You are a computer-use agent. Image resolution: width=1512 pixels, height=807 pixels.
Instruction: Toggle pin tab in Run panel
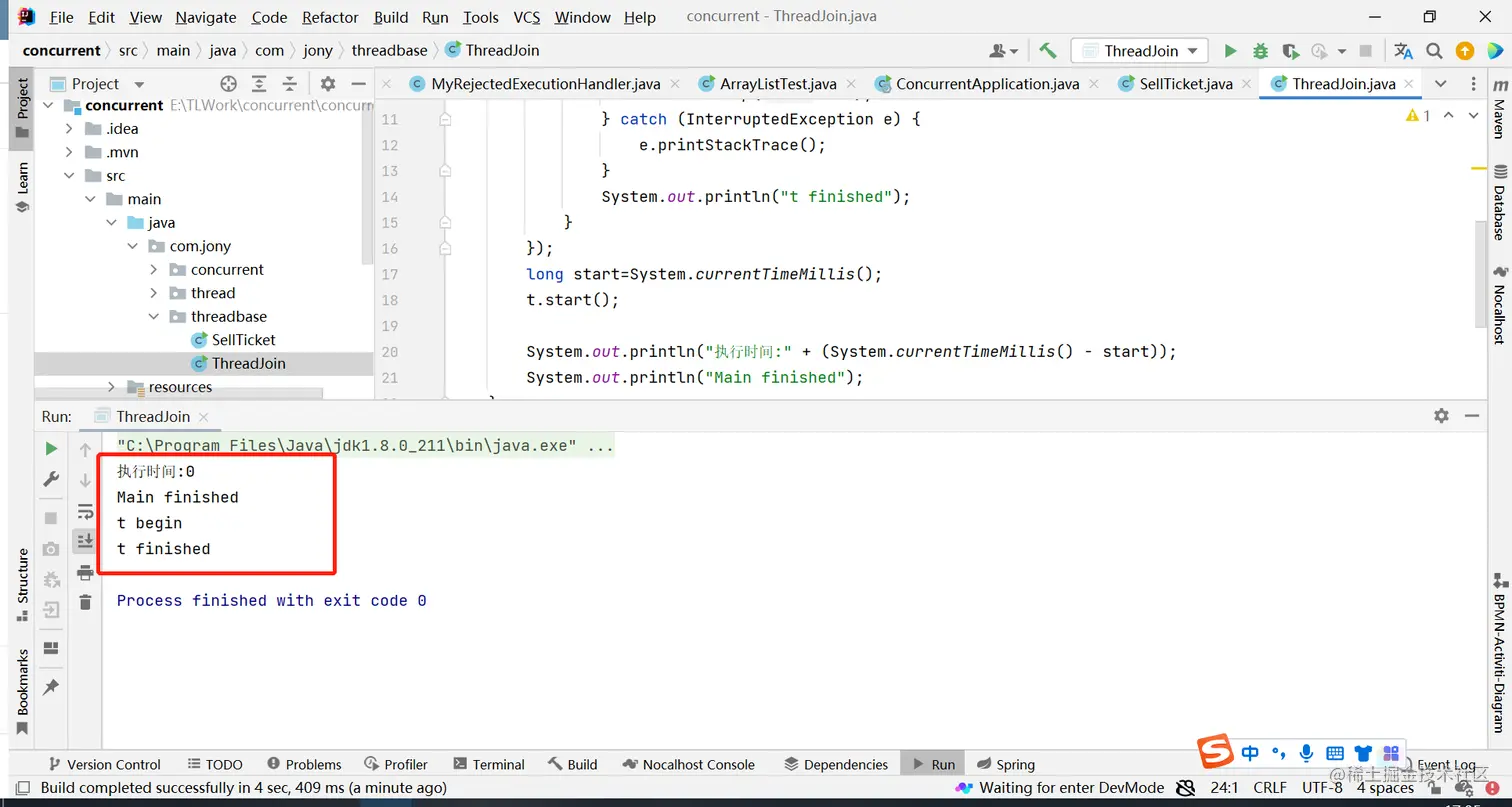coord(51,687)
